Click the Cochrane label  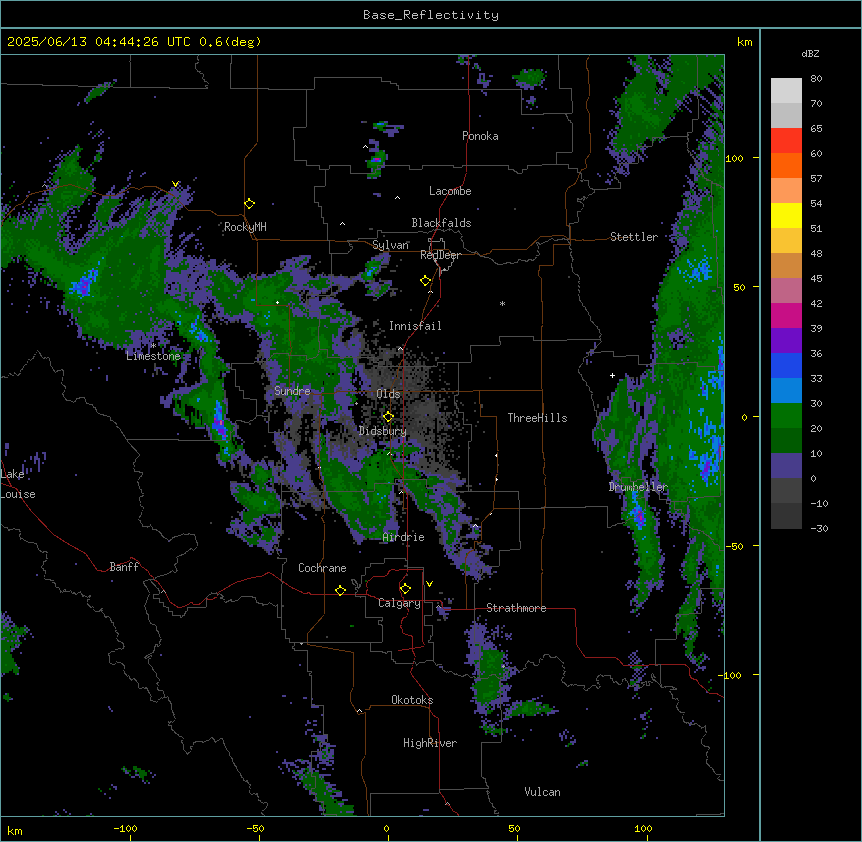[322, 568]
